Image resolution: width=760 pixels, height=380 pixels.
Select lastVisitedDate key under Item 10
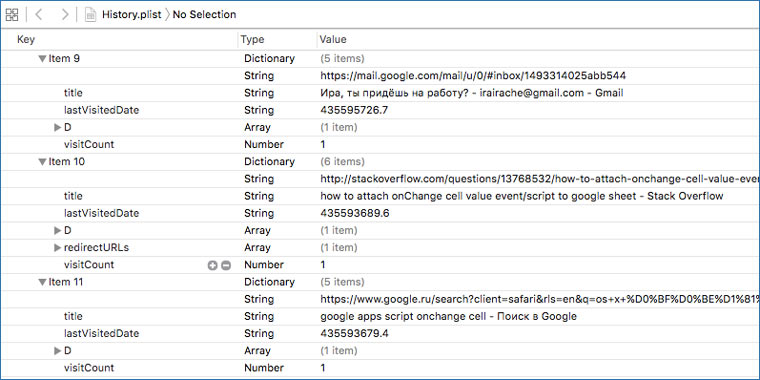pyautogui.click(x=101, y=213)
